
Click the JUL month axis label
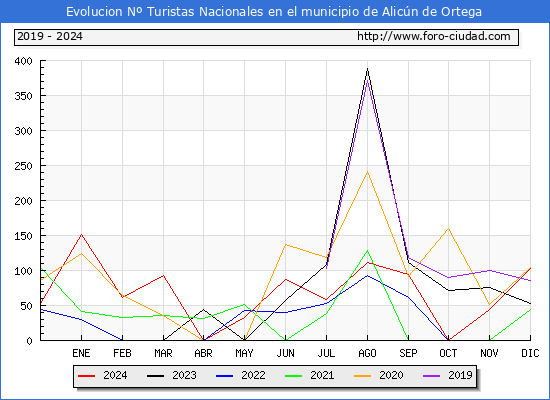326,353
